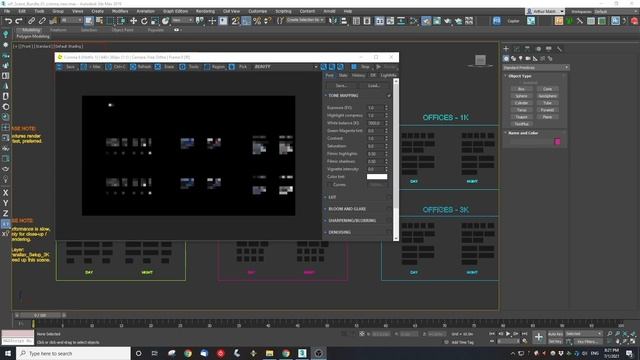640x360 pixels.
Task: Click the Redo arrow in main toolbar
Action: tap(19, 21)
